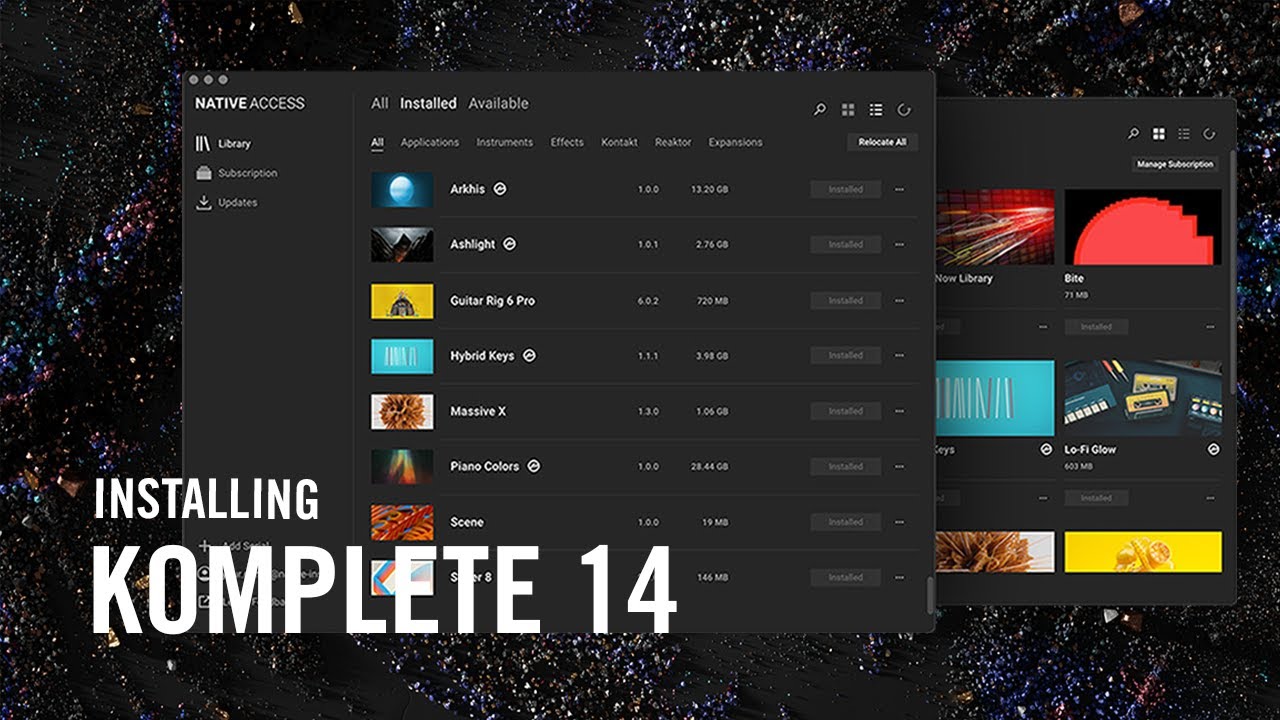This screenshot has width=1280, height=720.
Task: Switch front window to list view
Action: pos(876,110)
